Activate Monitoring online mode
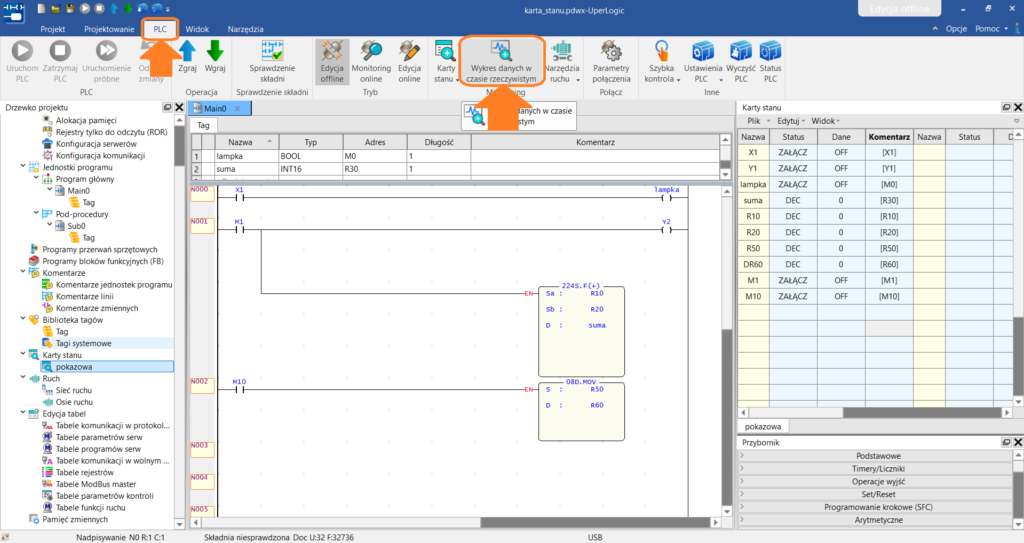 (371, 61)
